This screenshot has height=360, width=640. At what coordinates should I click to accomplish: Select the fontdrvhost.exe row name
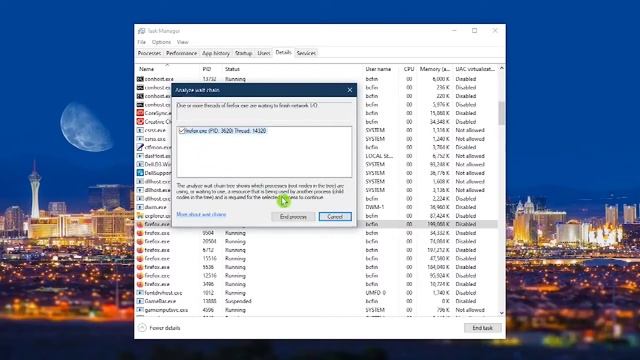163,293
